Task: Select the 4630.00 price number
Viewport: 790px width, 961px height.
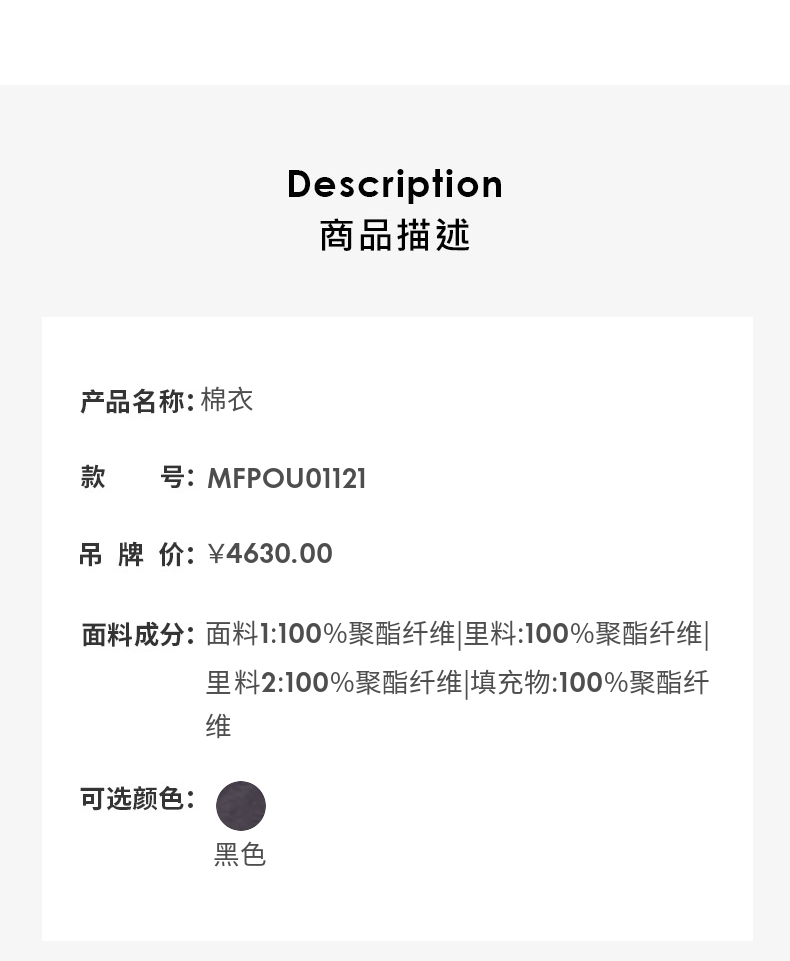Action: [279, 554]
